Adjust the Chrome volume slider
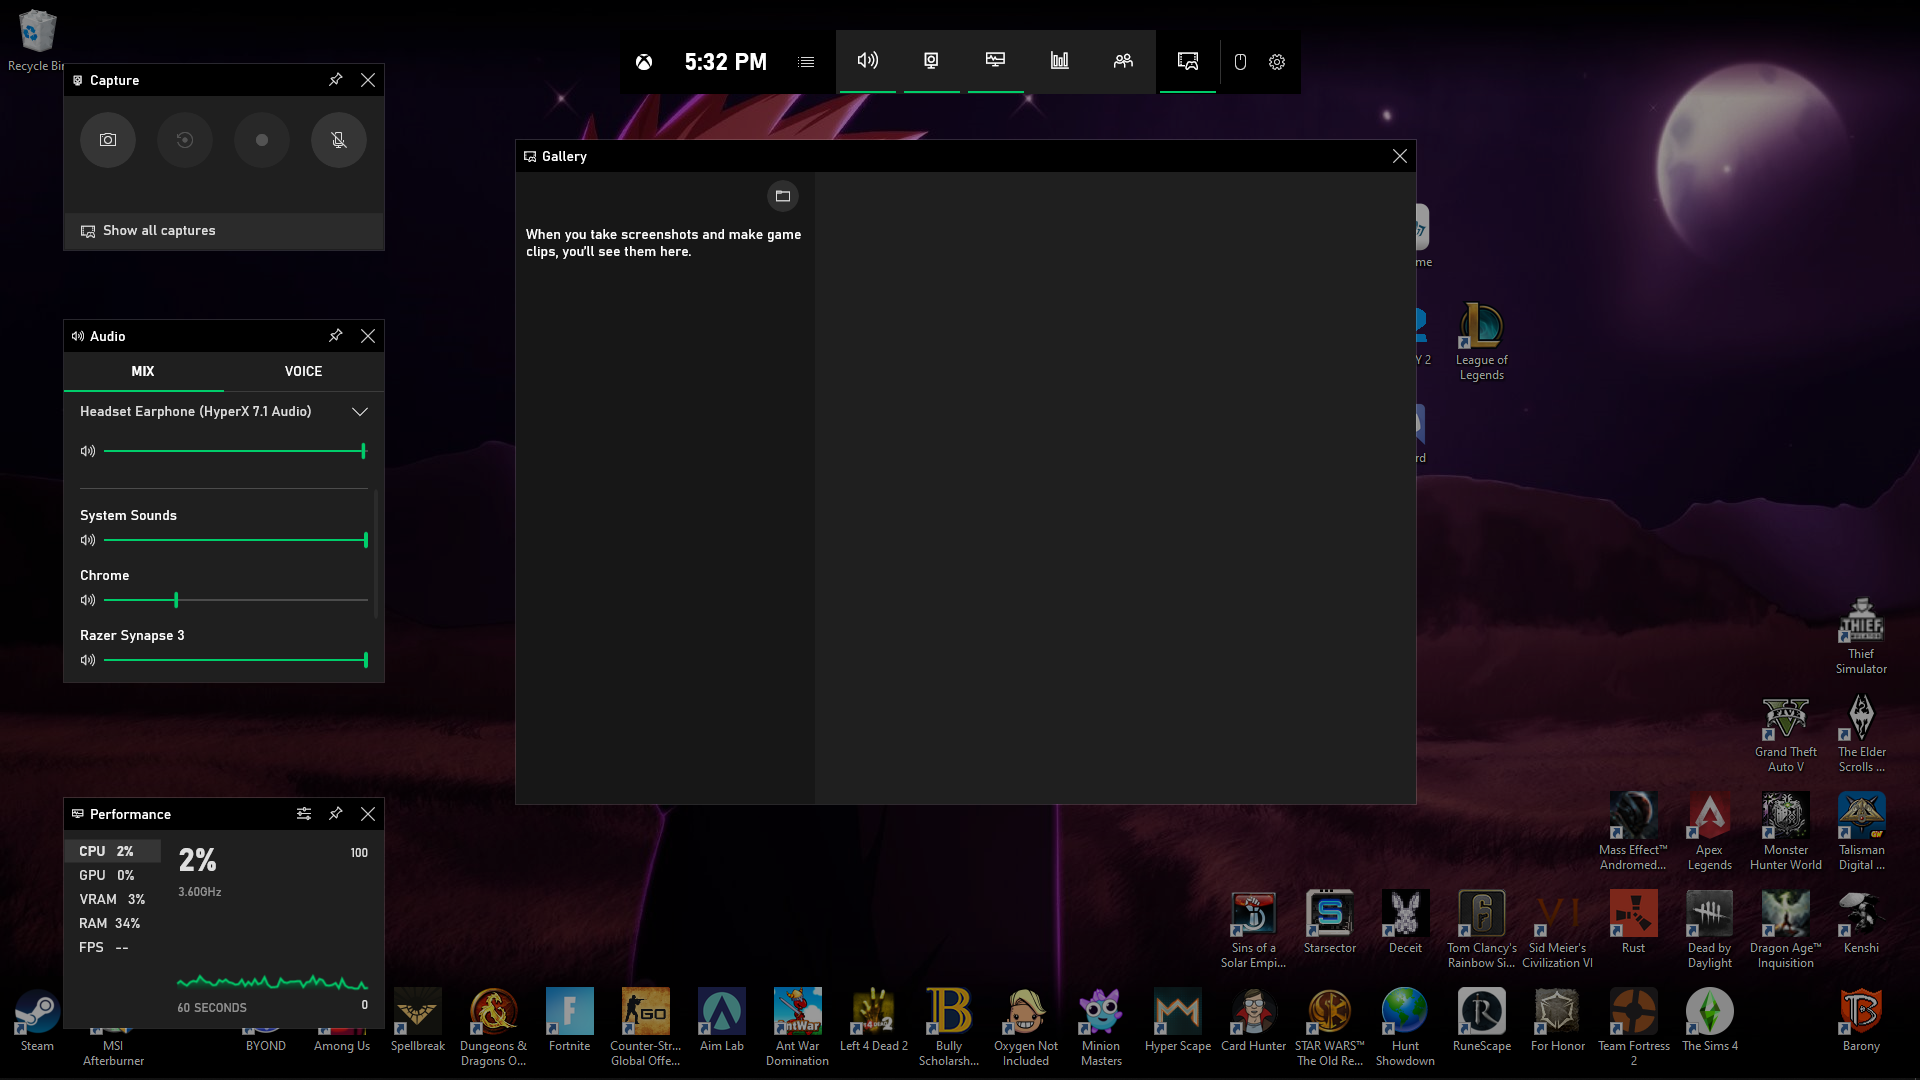The width and height of the screenshot is (1920, 1080). coord(236,600)
